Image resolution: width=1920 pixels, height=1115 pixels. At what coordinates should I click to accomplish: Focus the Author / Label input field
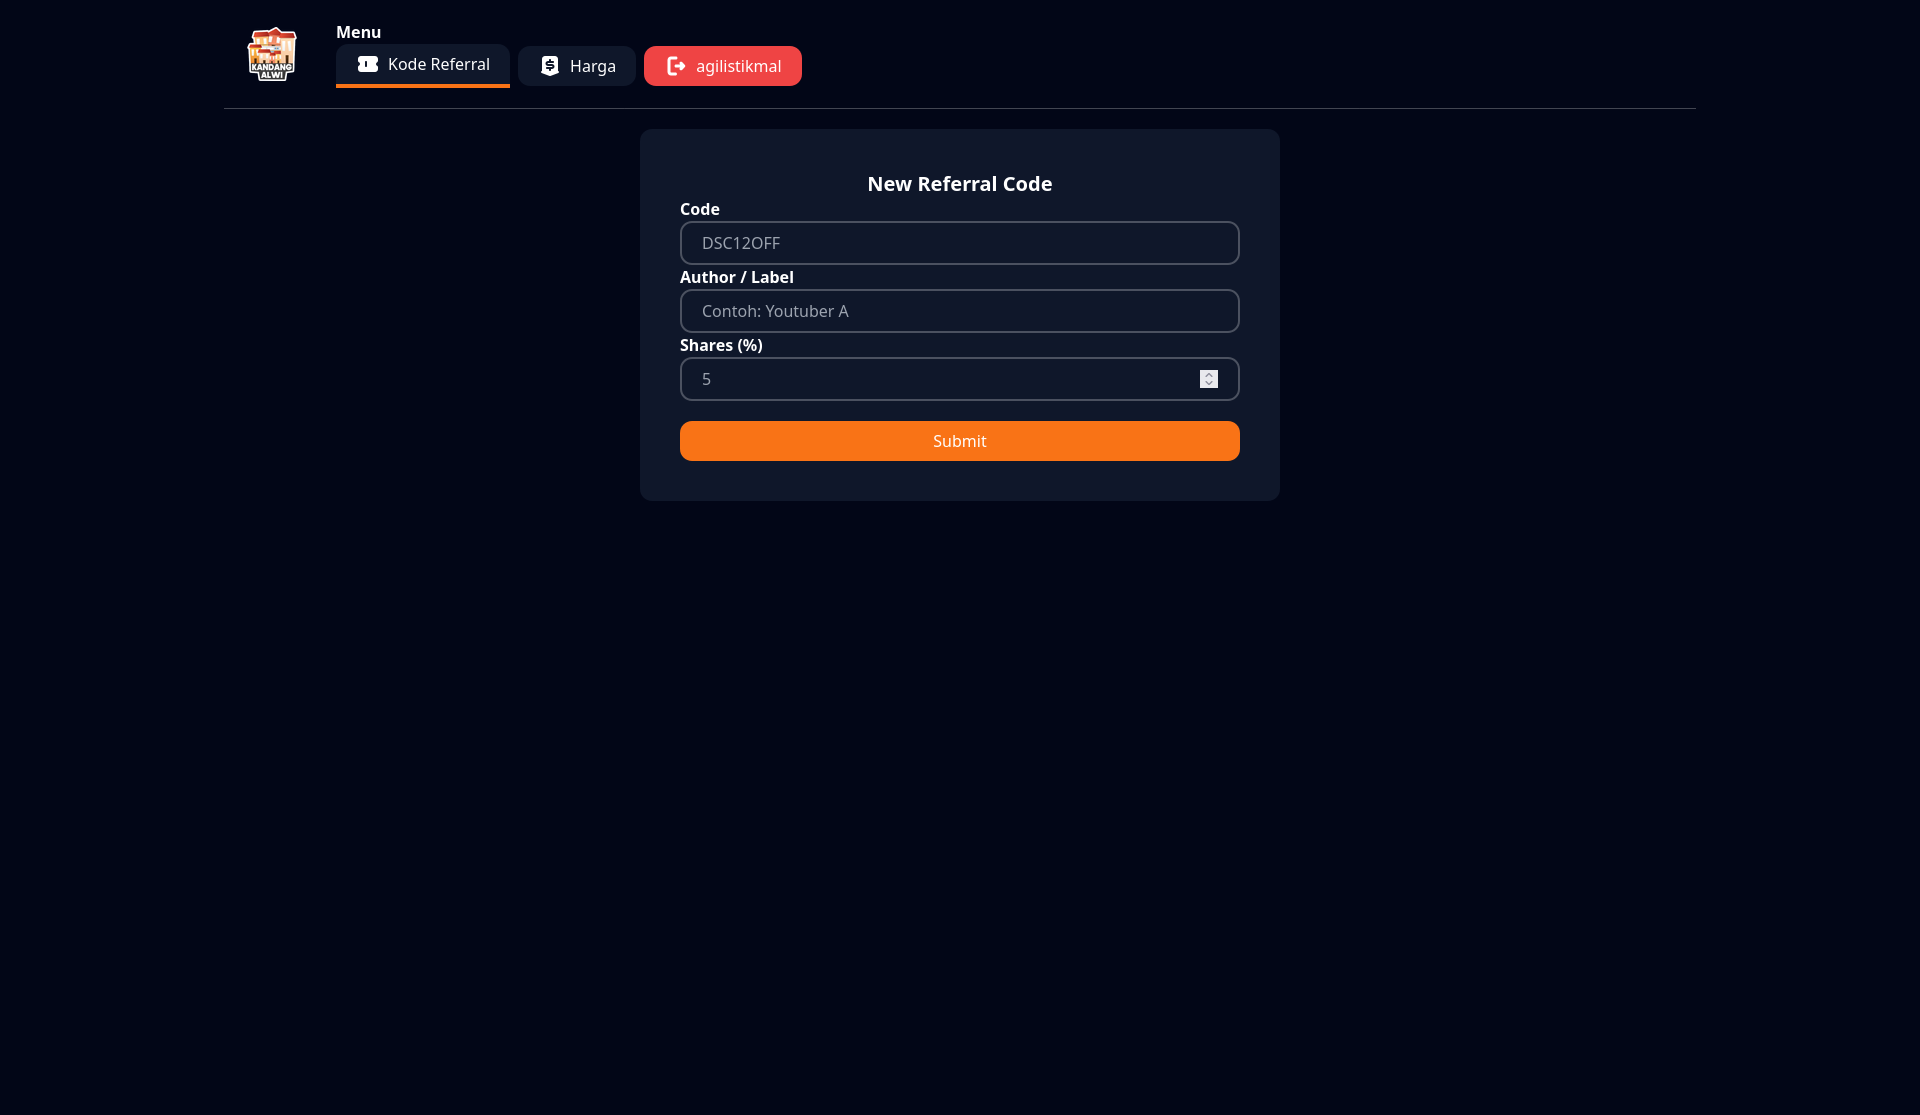pyautogui.click(x=960, y=311)
